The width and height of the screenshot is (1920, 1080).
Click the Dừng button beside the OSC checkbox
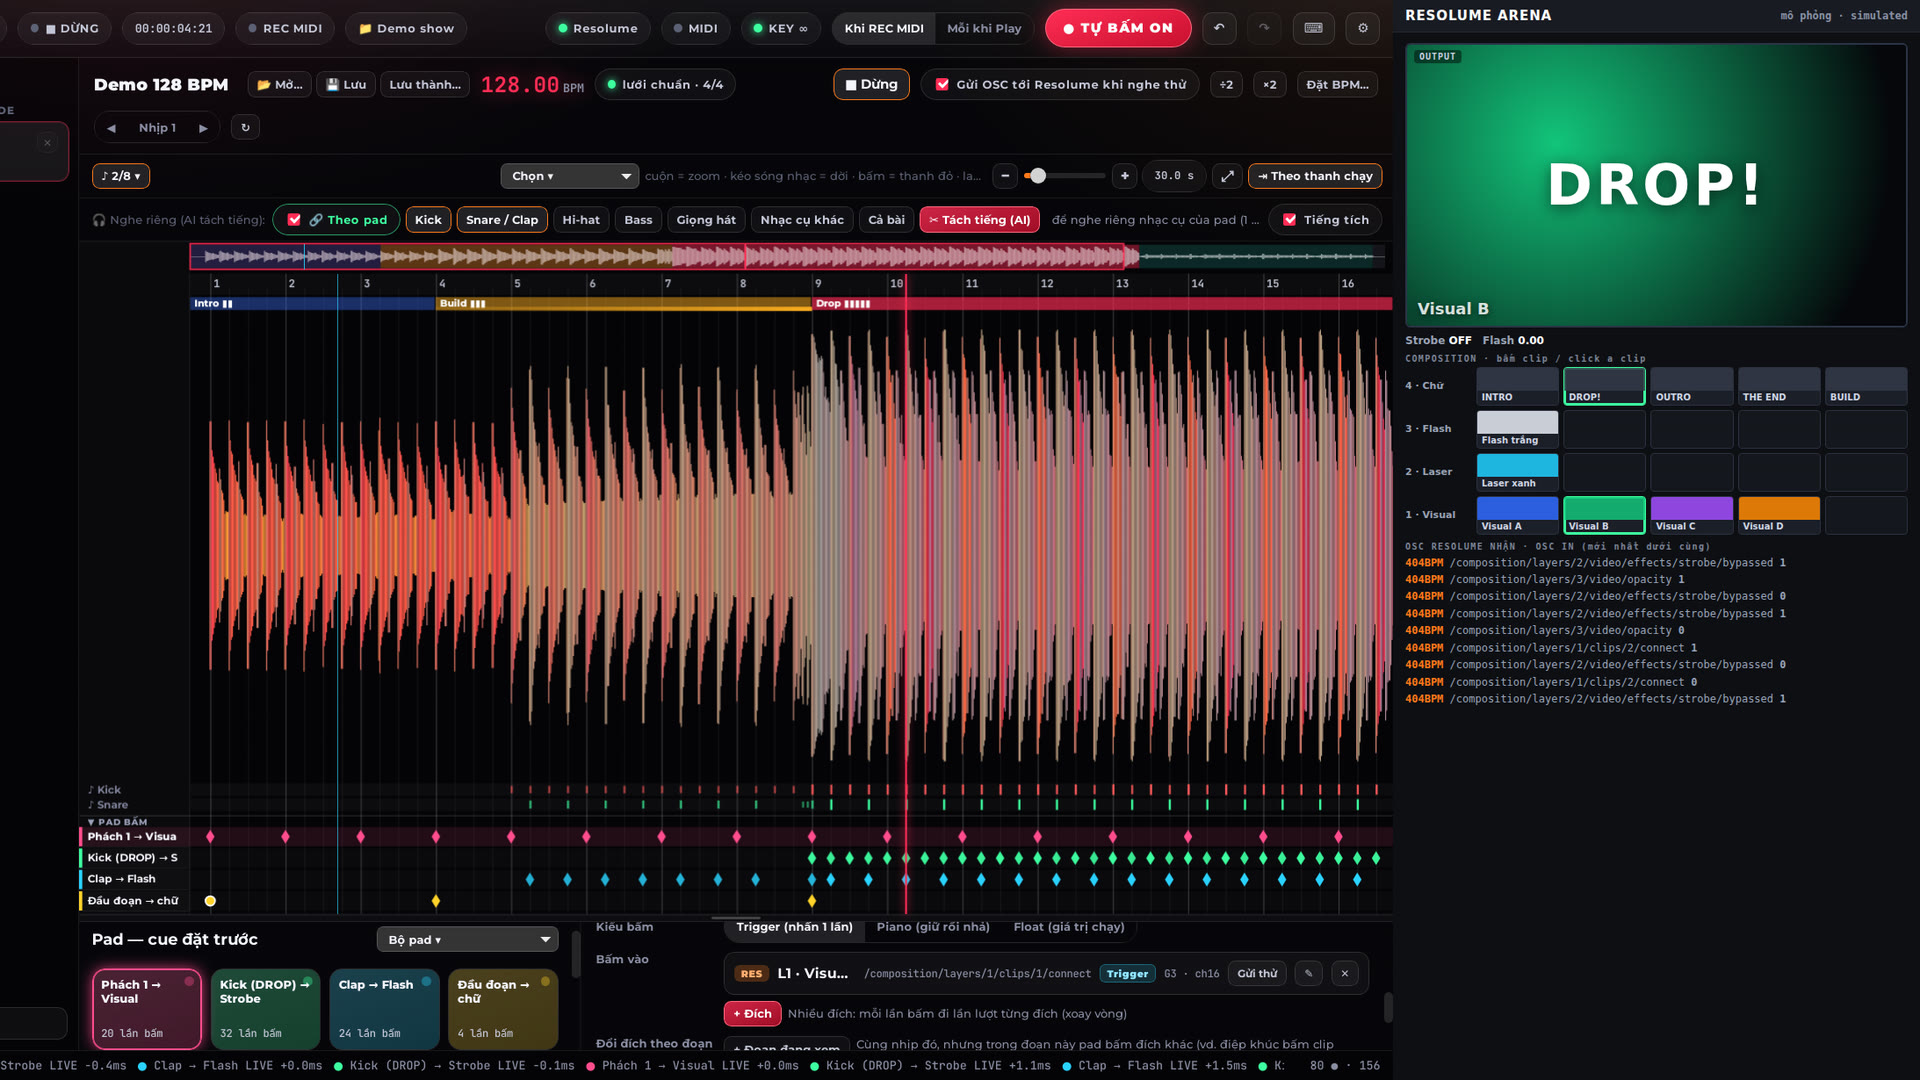(x=871, y=85)
